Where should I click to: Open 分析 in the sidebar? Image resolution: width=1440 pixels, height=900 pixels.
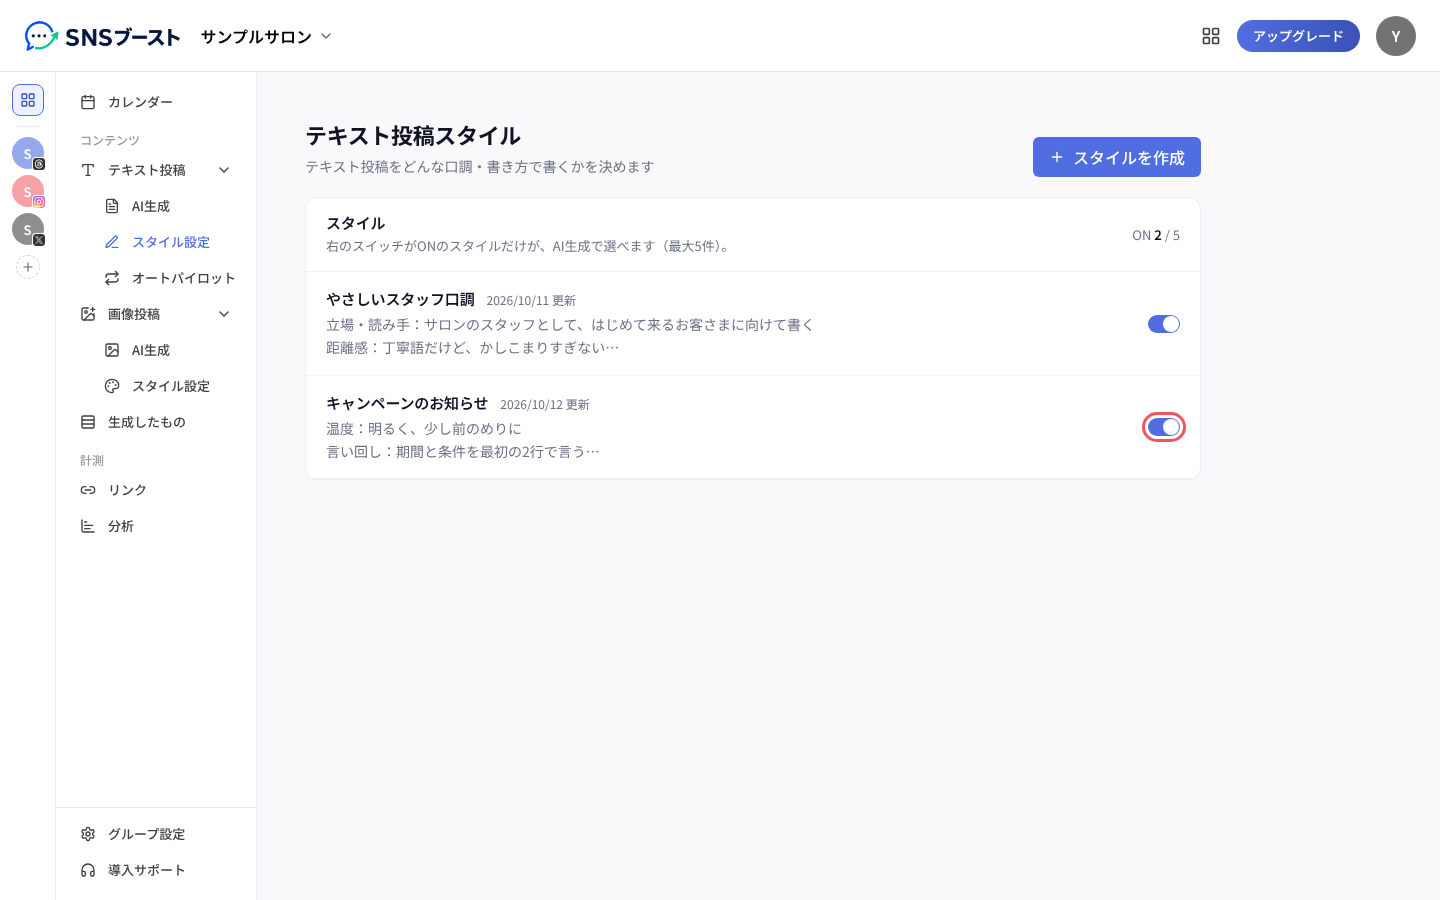[x=156, y=526]
